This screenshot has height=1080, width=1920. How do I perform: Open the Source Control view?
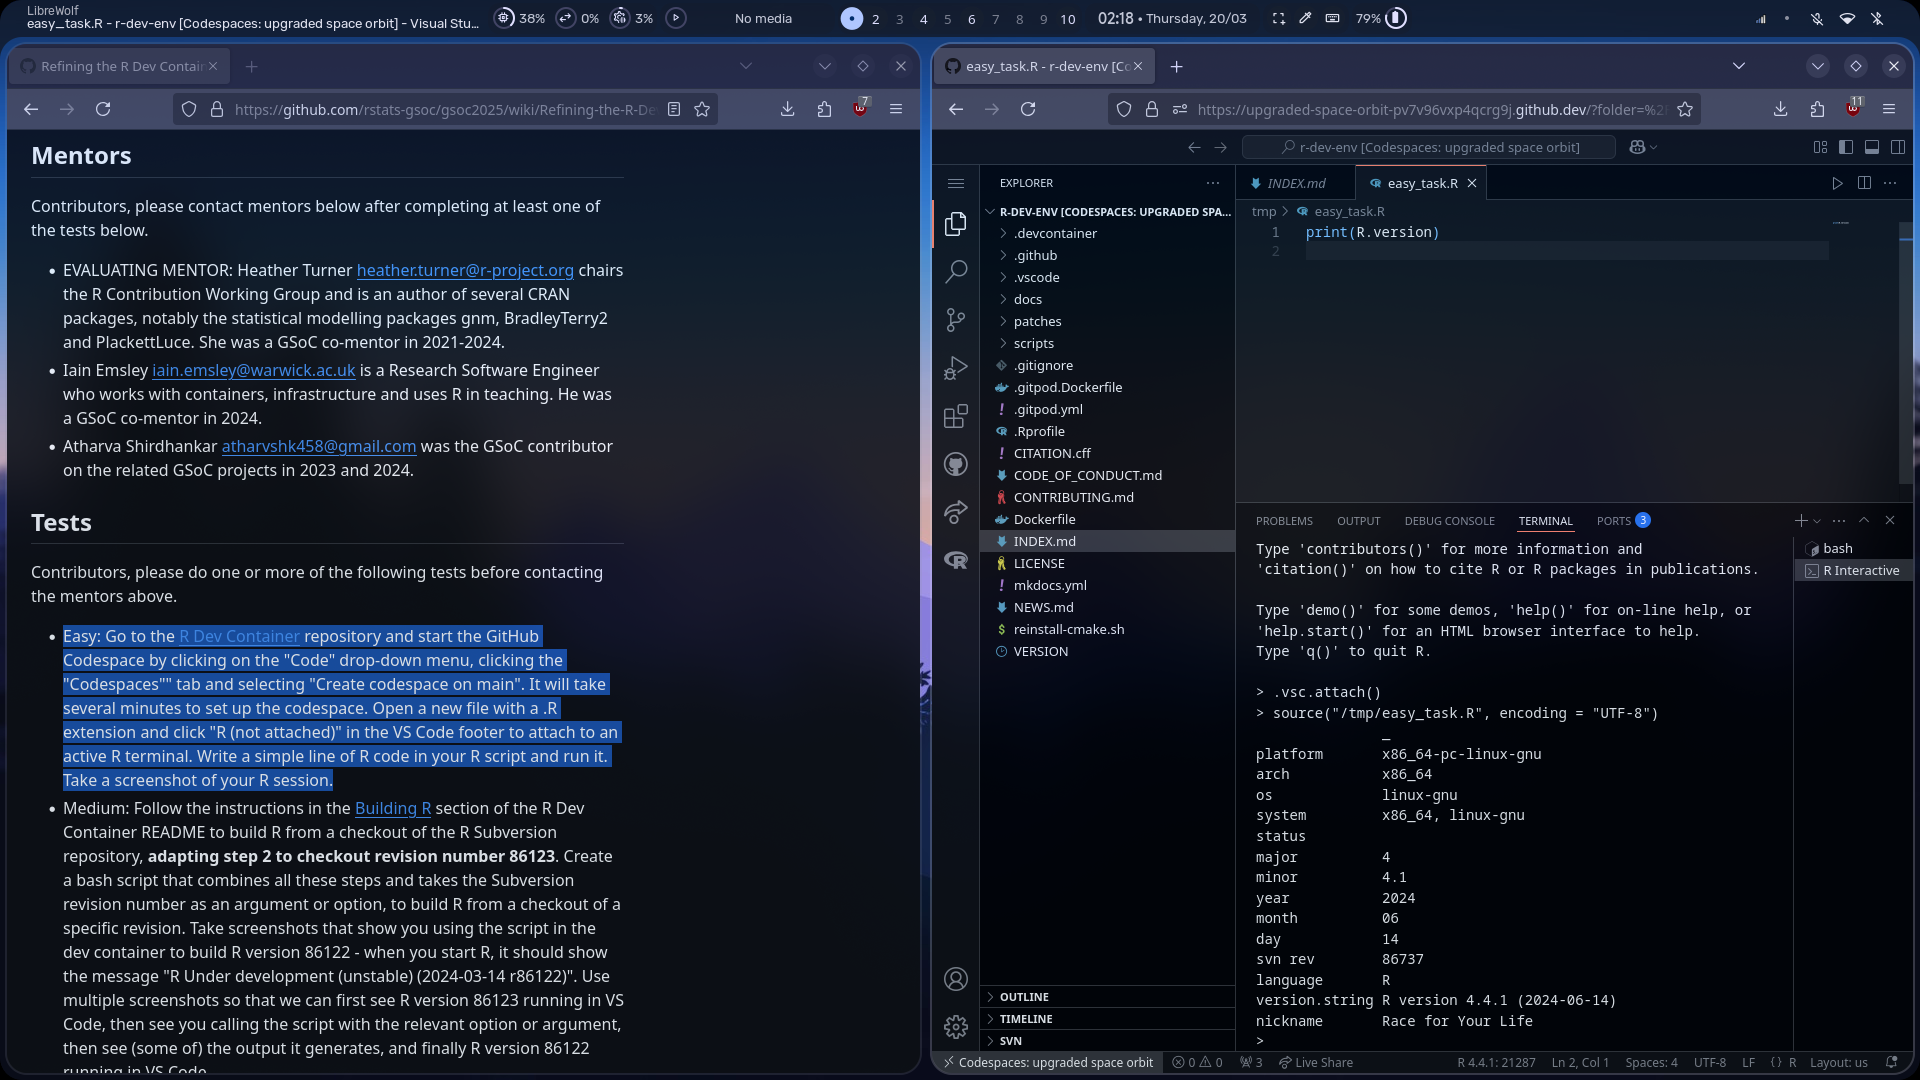pyautogui.click(x=956, y=319)
